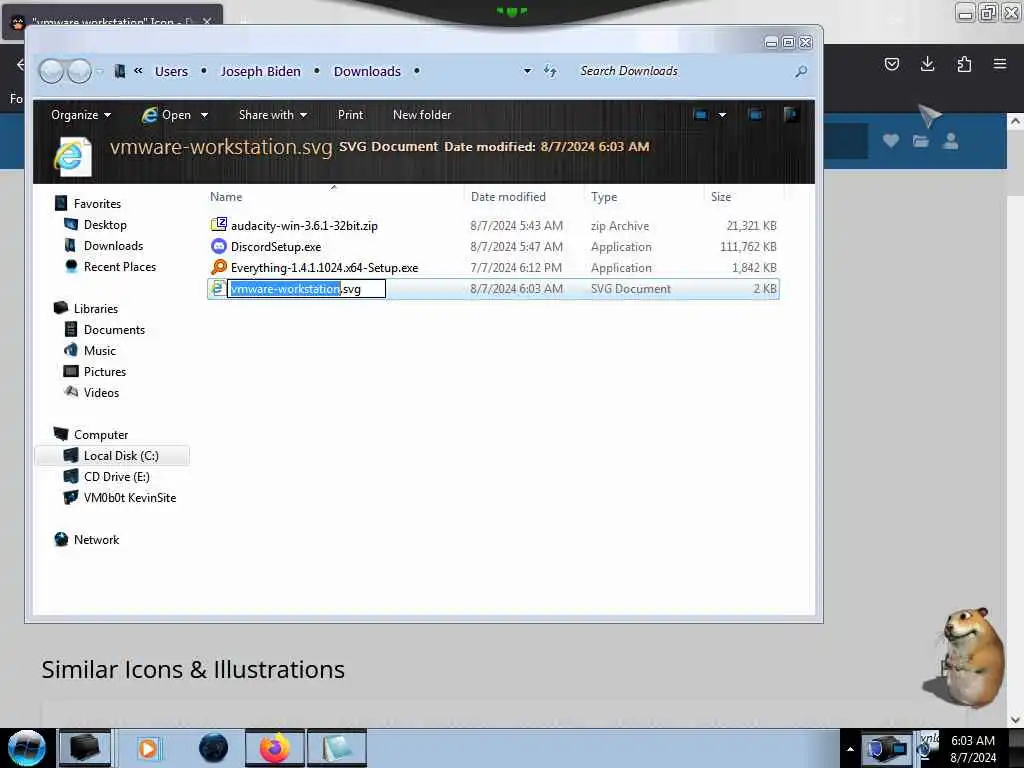
Task: Click the change view icon
Action: click(700, 115)
